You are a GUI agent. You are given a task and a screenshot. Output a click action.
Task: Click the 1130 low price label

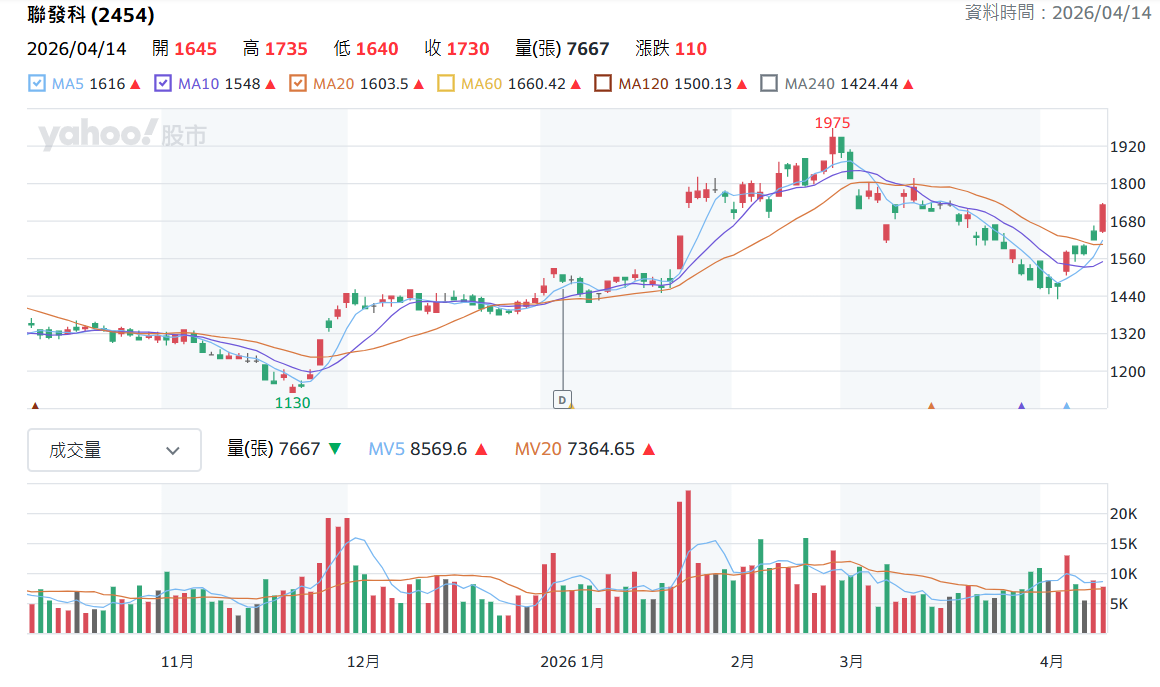[293, 403]
